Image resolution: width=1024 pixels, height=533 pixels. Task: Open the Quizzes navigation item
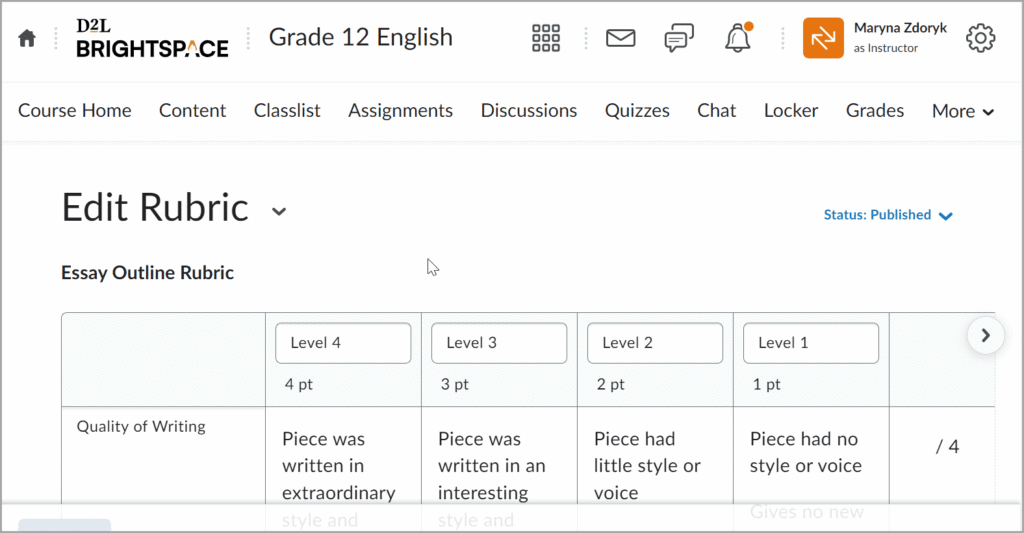click(x=637, y=111)
